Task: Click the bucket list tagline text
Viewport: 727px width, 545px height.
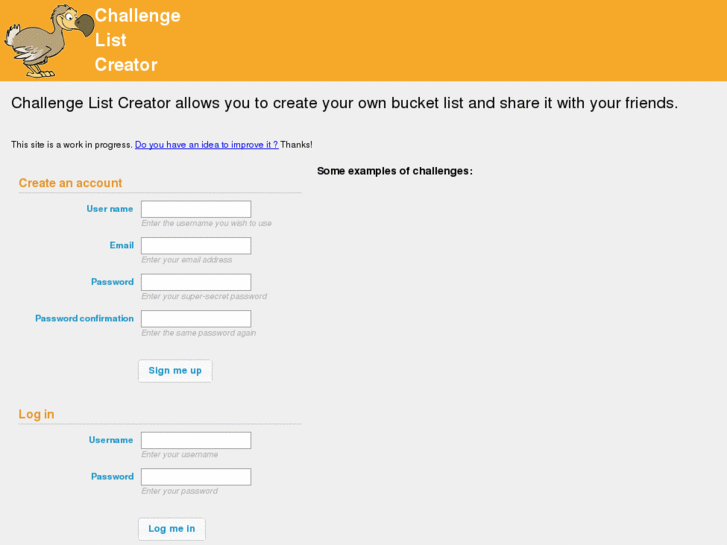Action: pyautogui.click(x=344, y=103)
